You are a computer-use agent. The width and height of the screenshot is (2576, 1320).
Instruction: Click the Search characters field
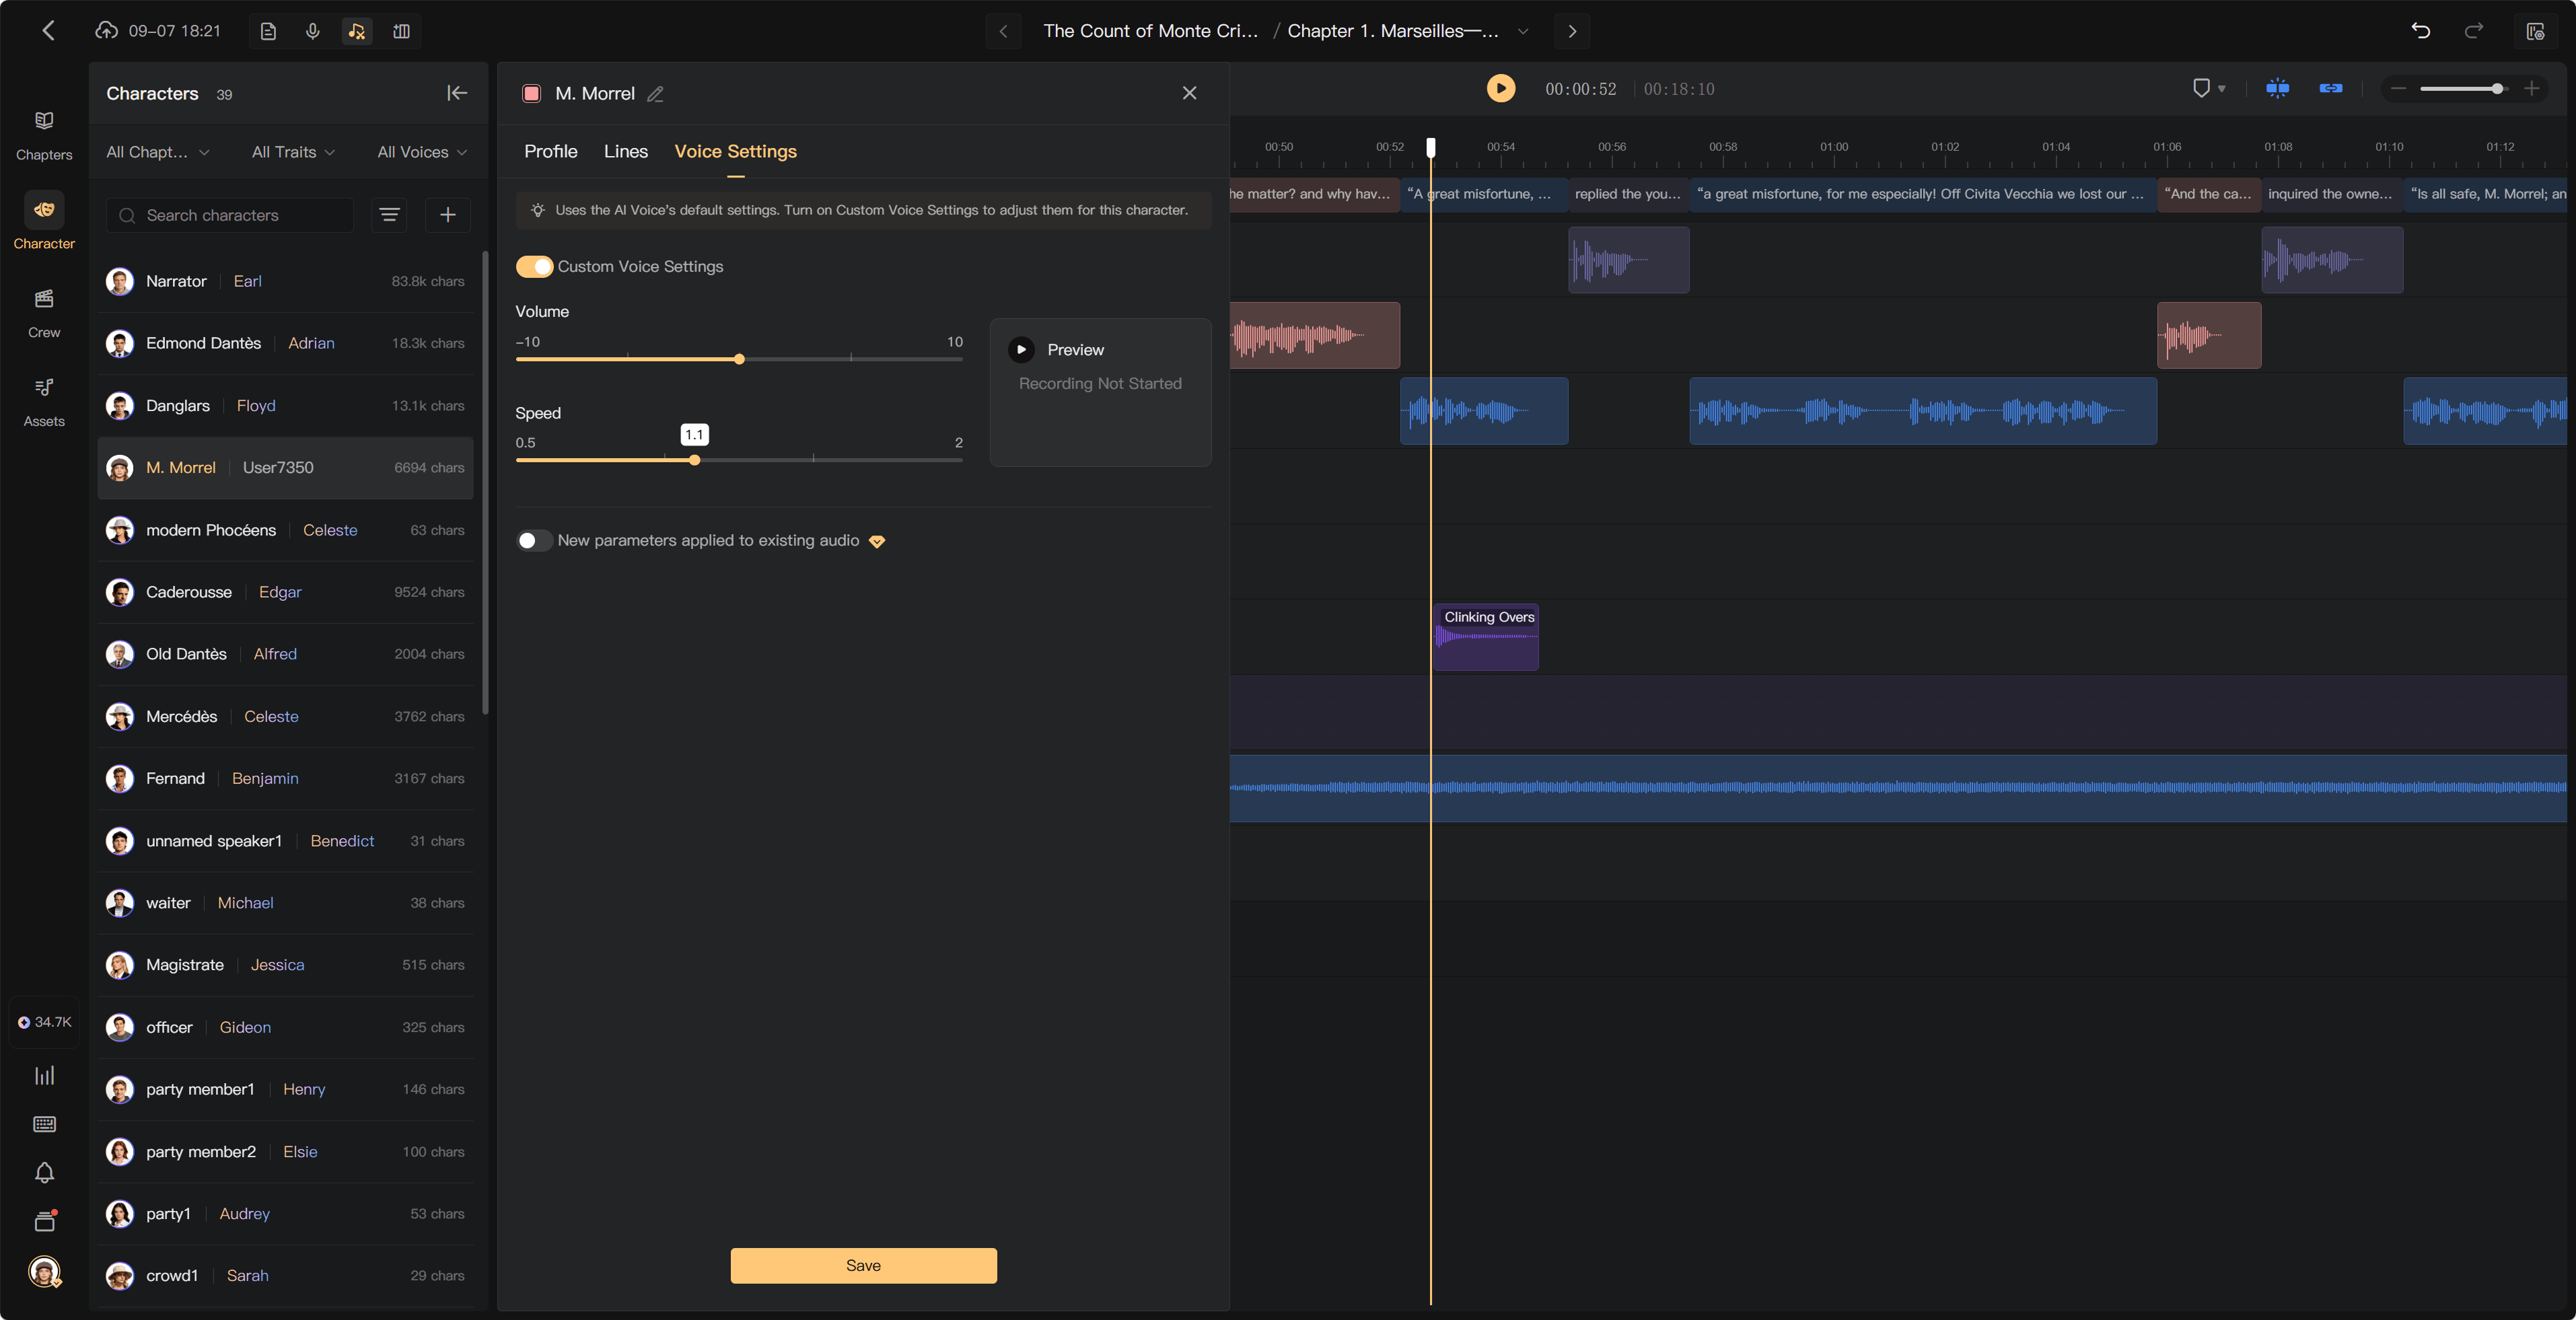pos(230,215)
